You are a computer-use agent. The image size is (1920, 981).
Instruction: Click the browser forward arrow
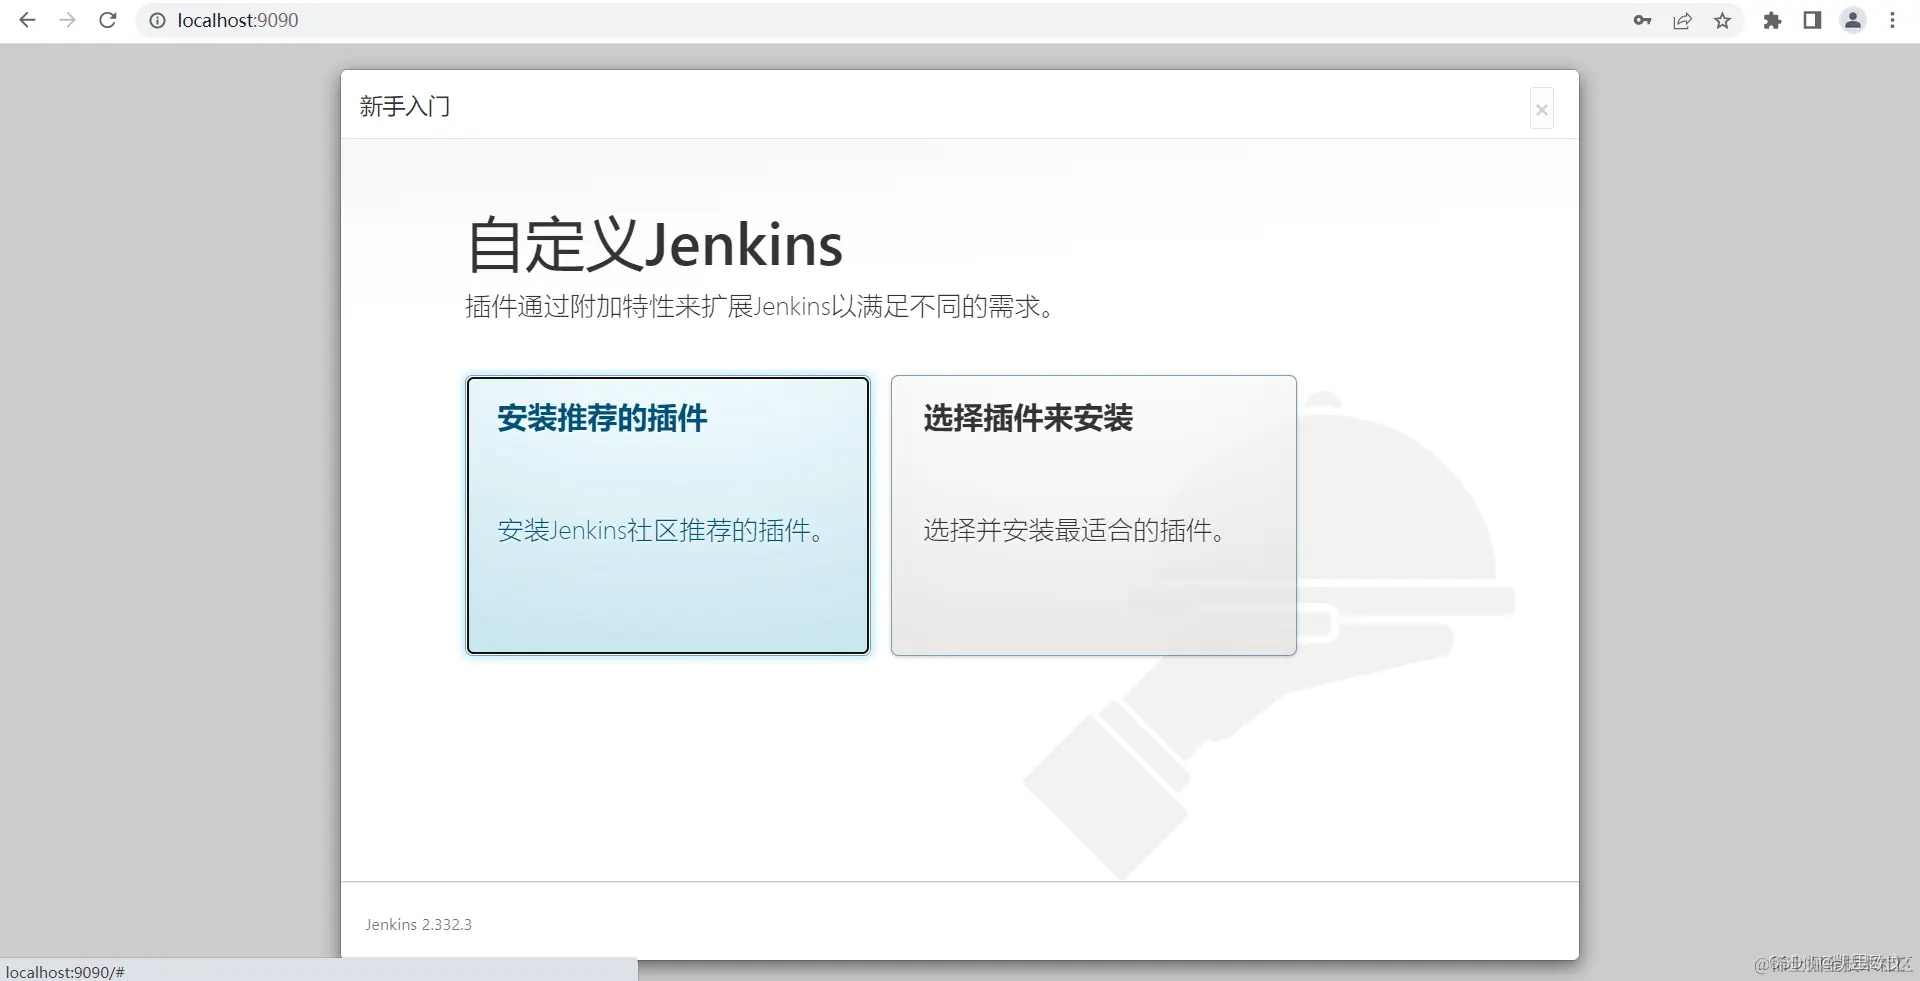[67, 20]
